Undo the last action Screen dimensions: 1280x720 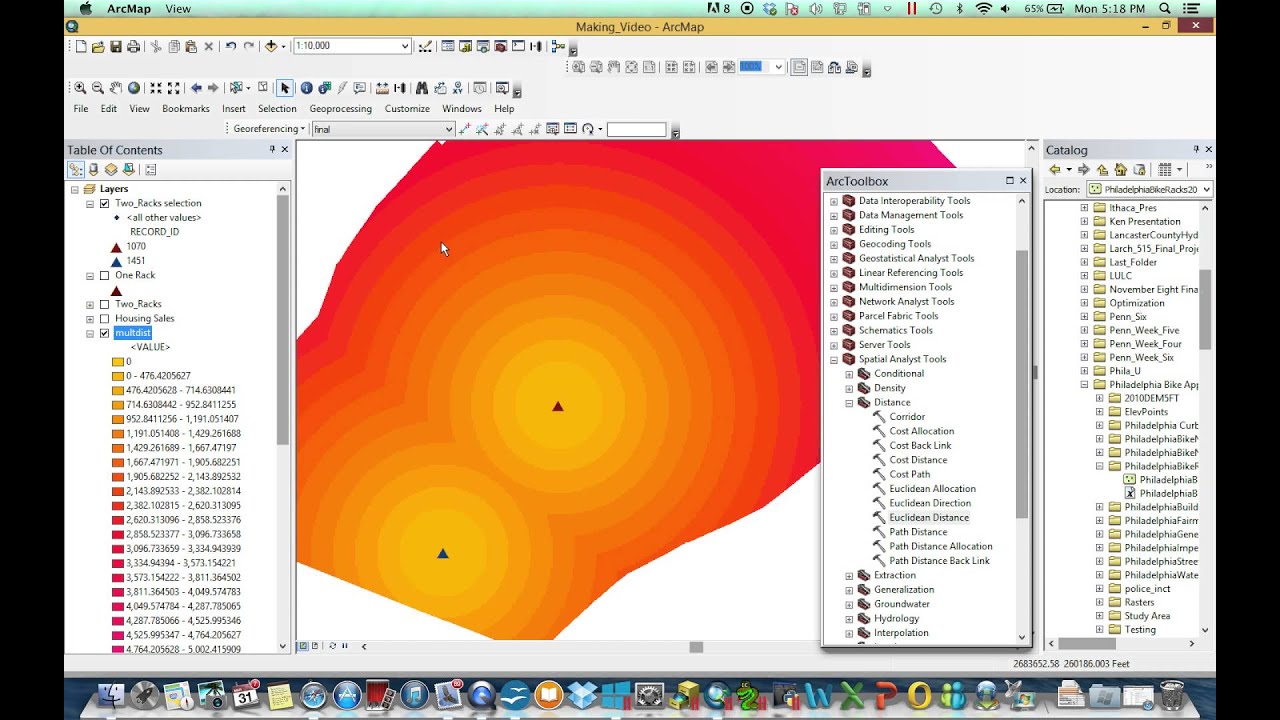231,46
